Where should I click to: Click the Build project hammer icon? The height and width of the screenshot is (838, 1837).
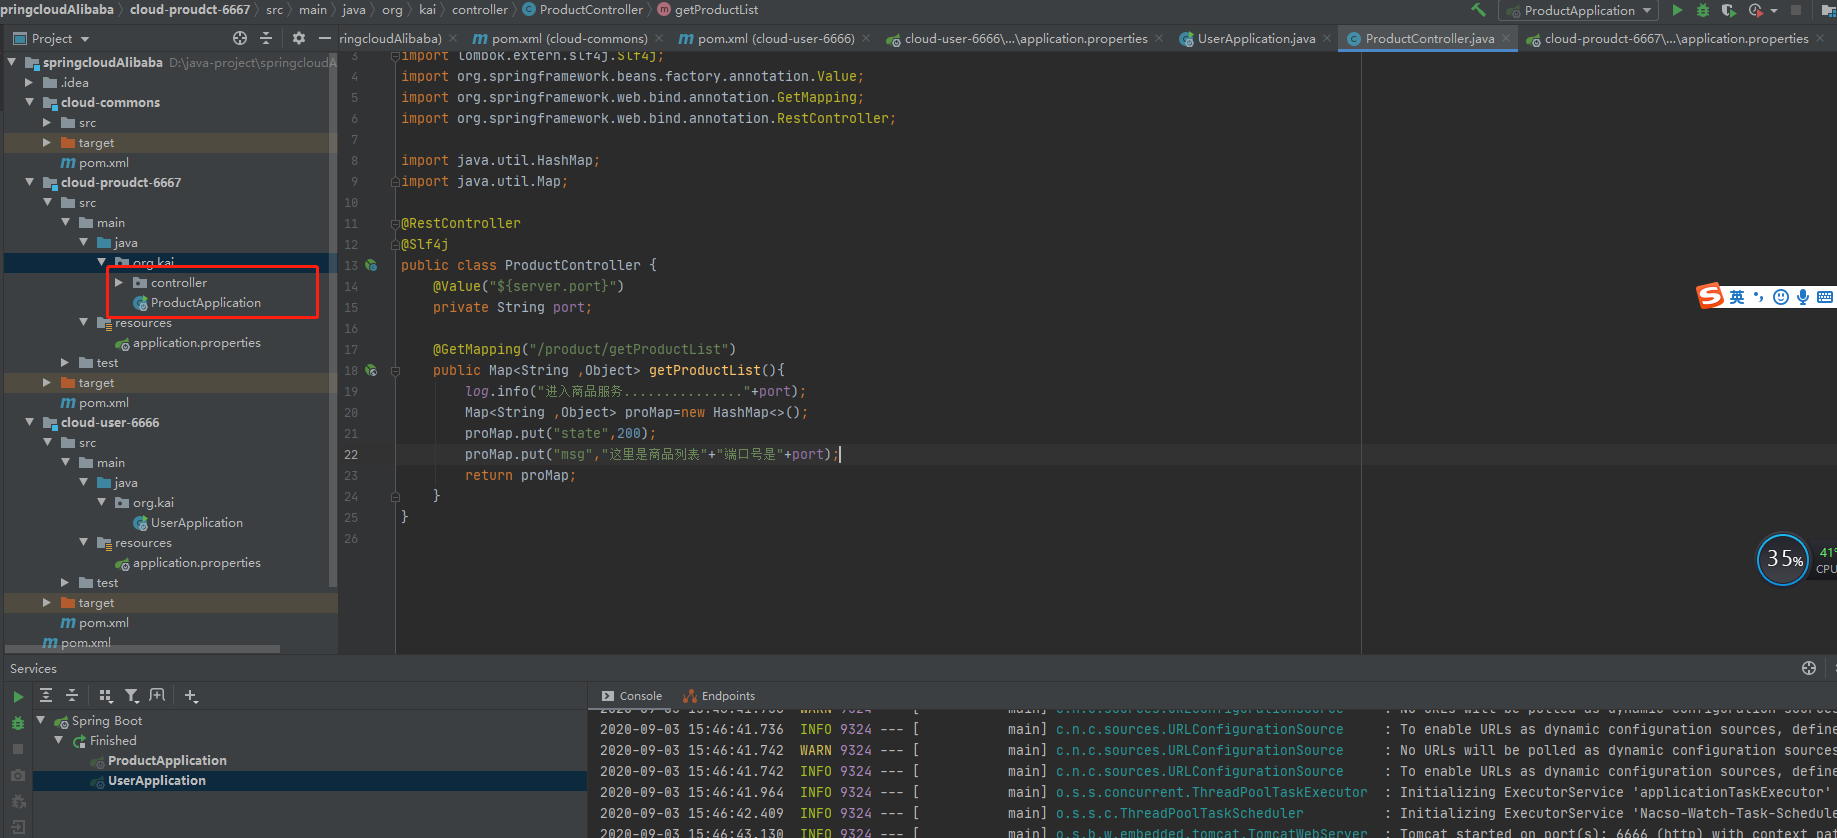1478,10
